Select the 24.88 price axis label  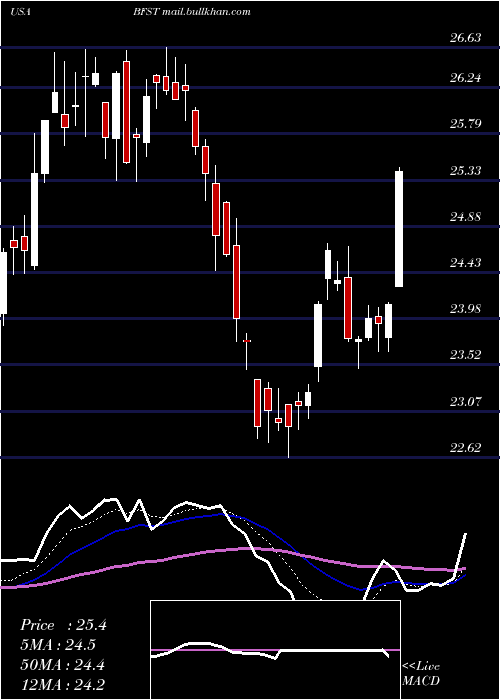[466, 217]
